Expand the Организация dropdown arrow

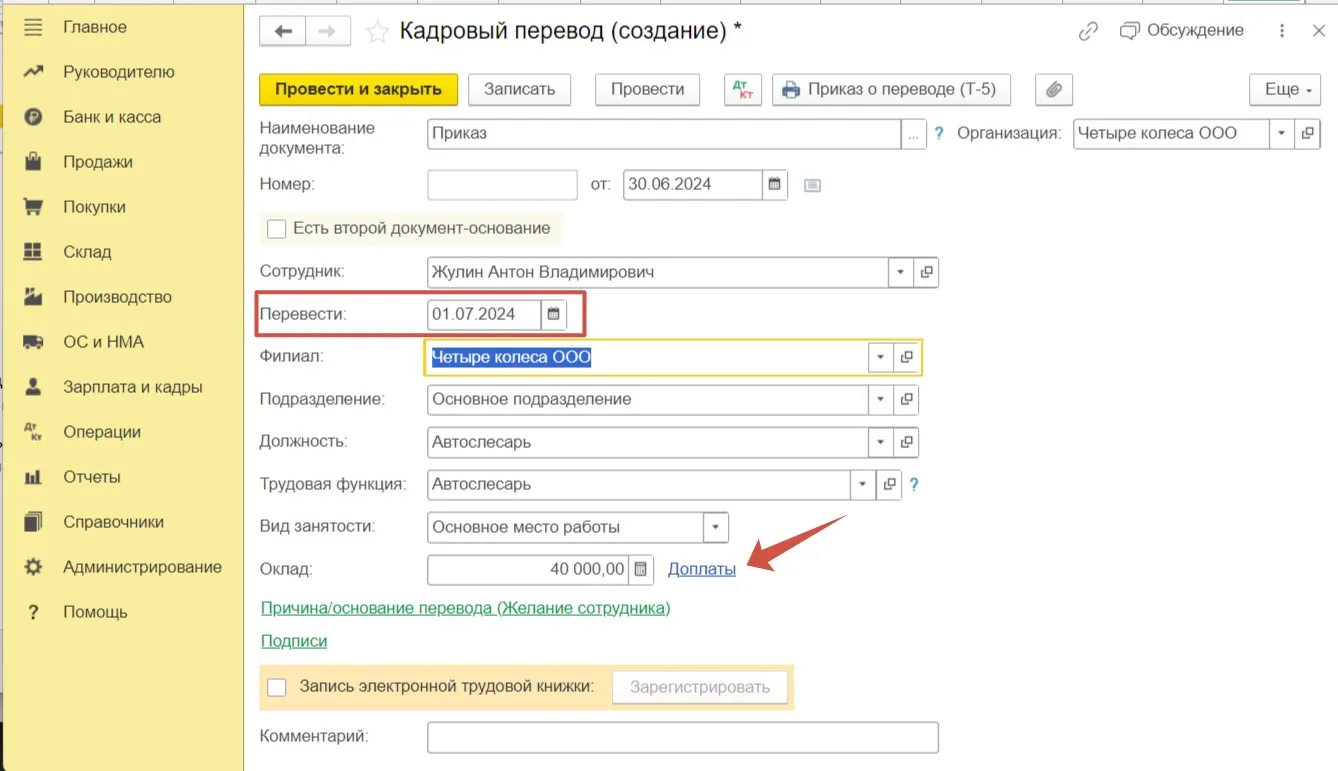click(1282, 133)
